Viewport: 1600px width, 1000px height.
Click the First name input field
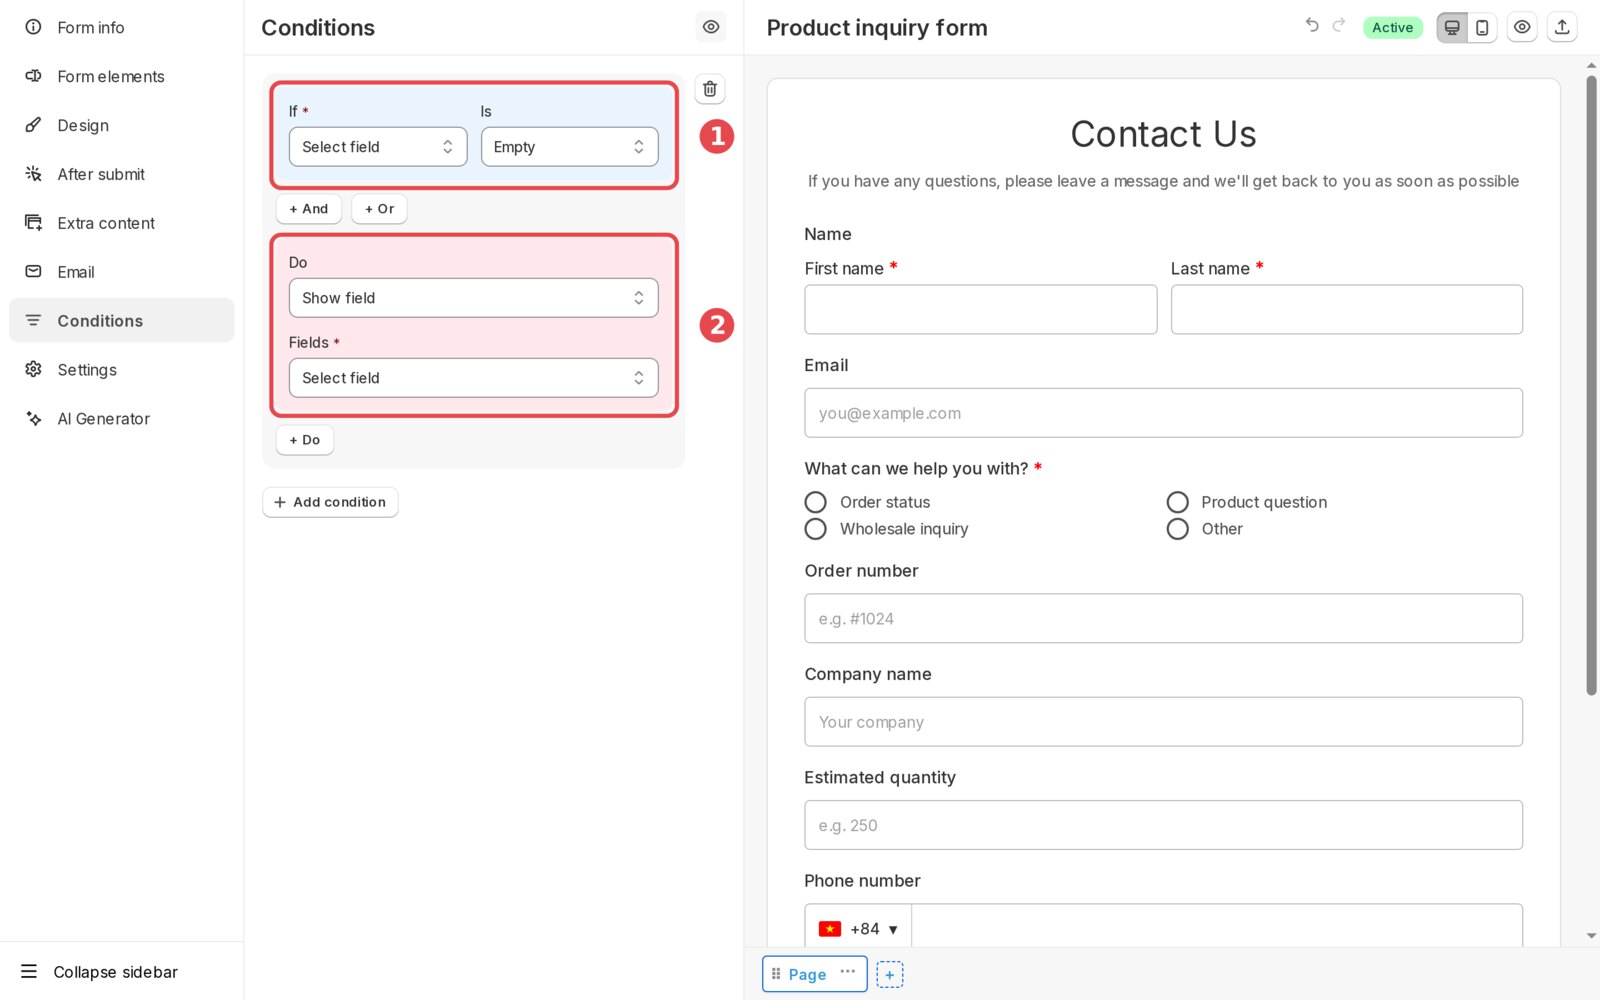981,310
